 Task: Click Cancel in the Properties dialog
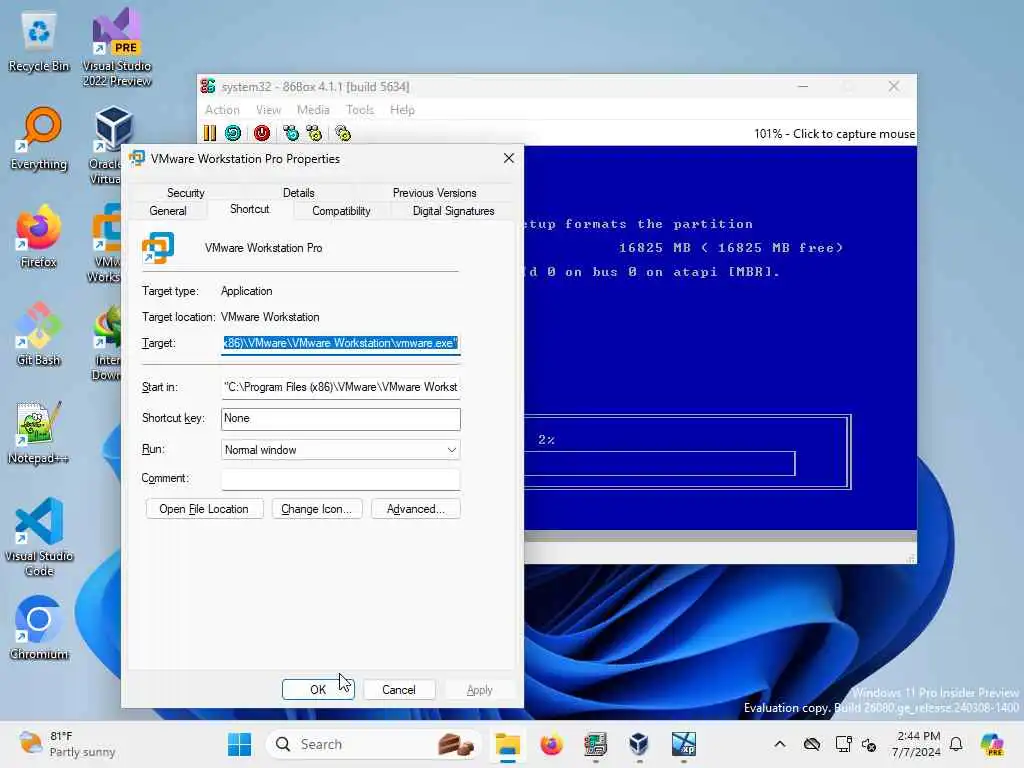tap(398, 690)
